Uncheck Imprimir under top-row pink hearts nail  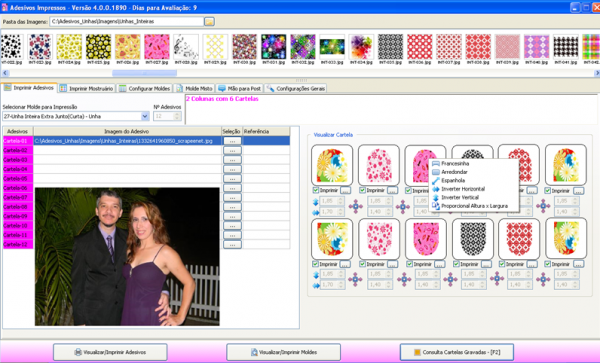[x=362, y=190]
